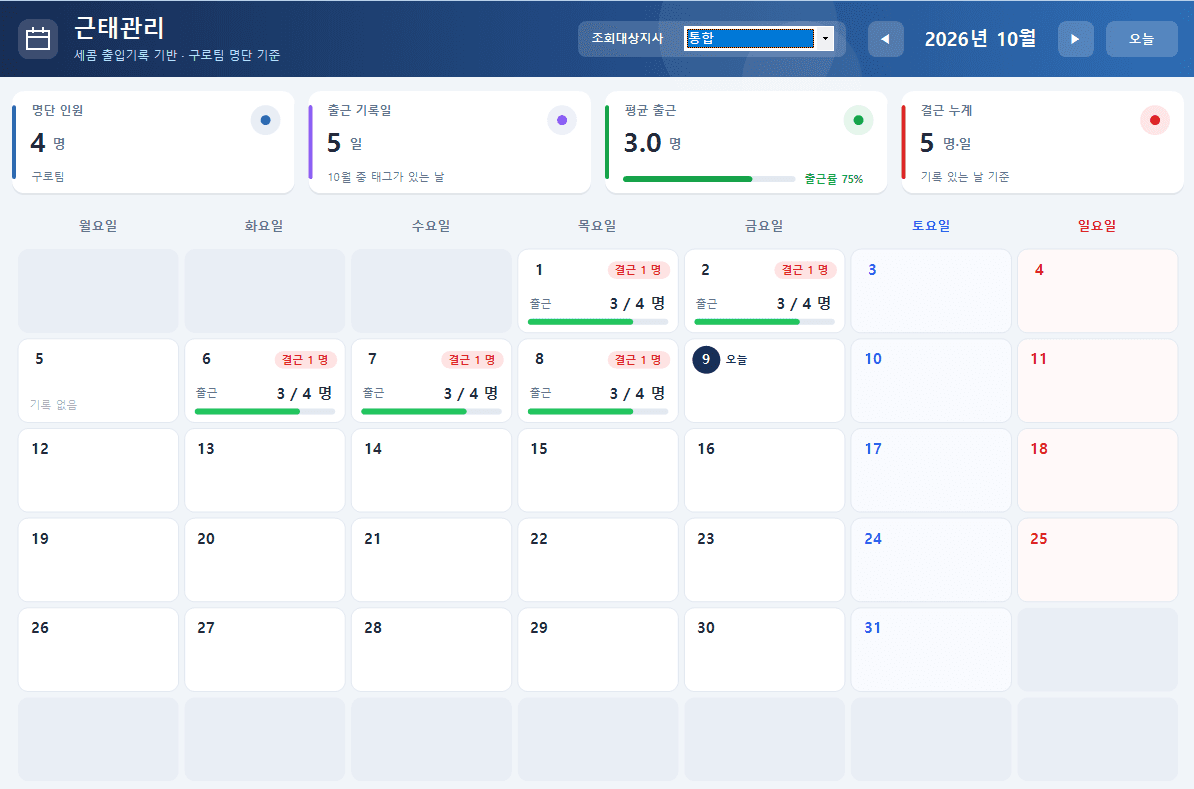Click attendance progress bar on October 7
Viewport: 1194px width, 789px height.
[x=431, y=411]
